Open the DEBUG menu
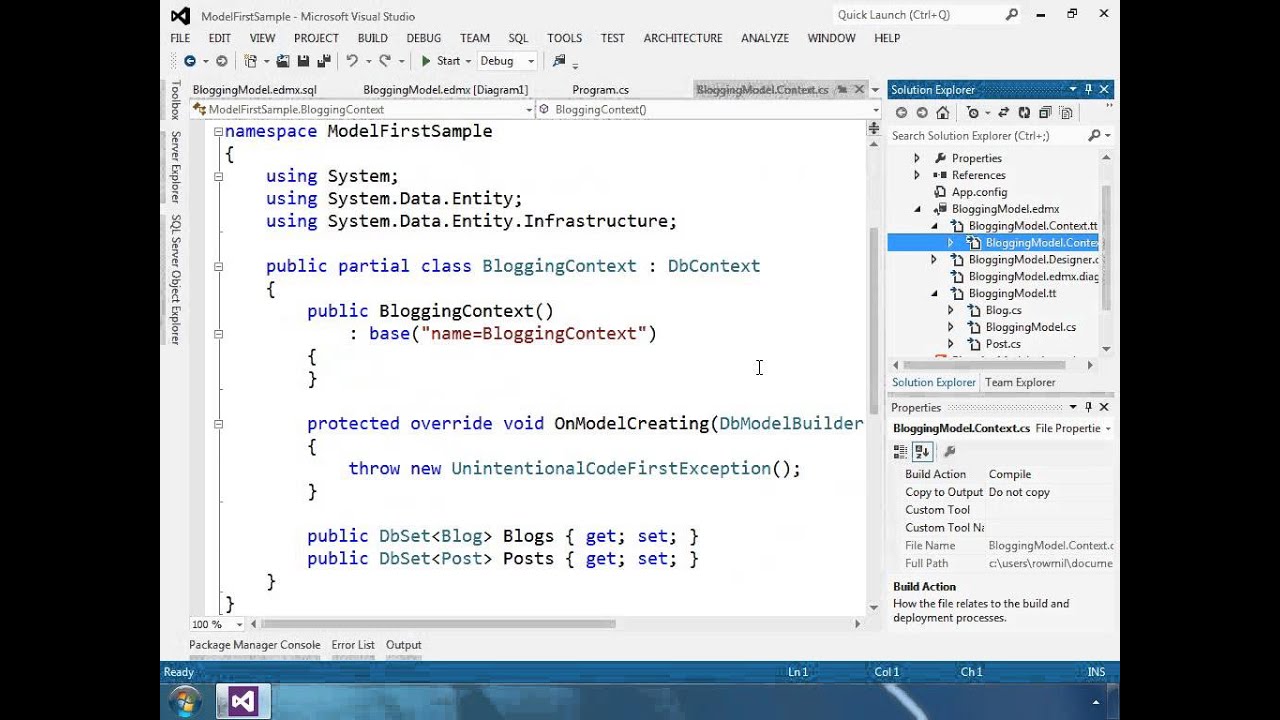Viewport: 1280px width, 720px height. (423, 38)
